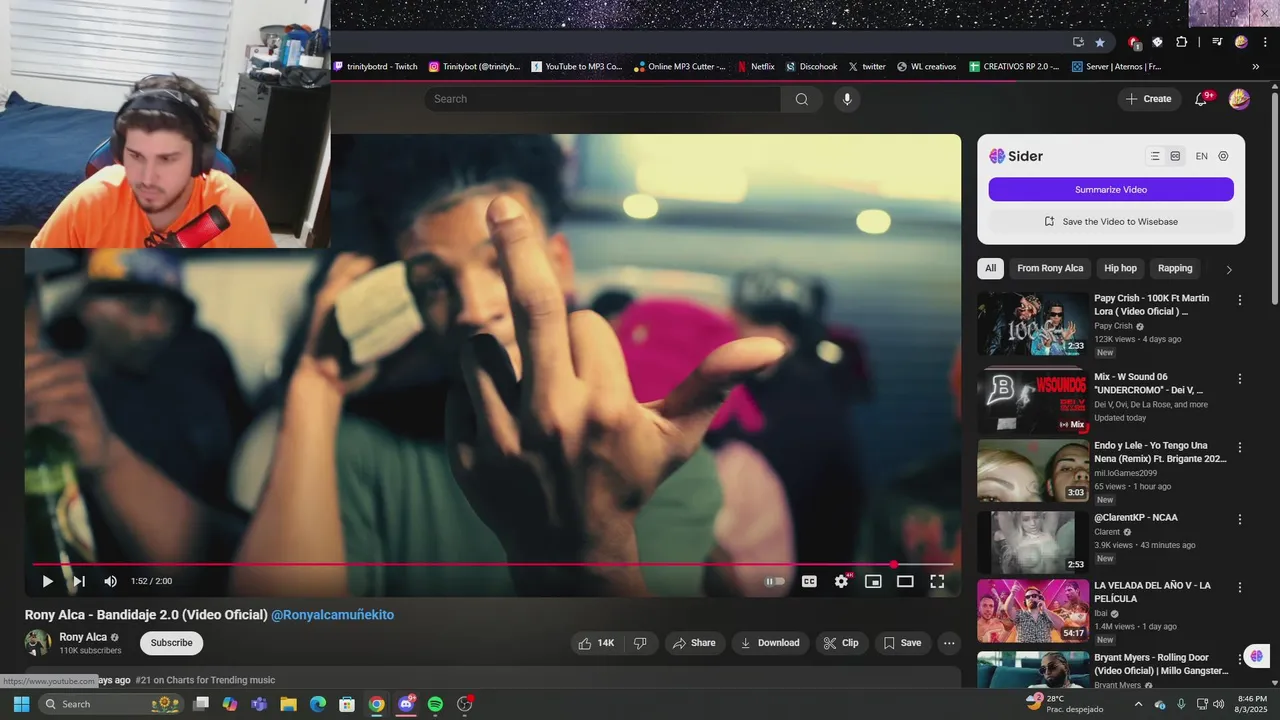
Task: Dislike the video
Action: click(641, 643)
